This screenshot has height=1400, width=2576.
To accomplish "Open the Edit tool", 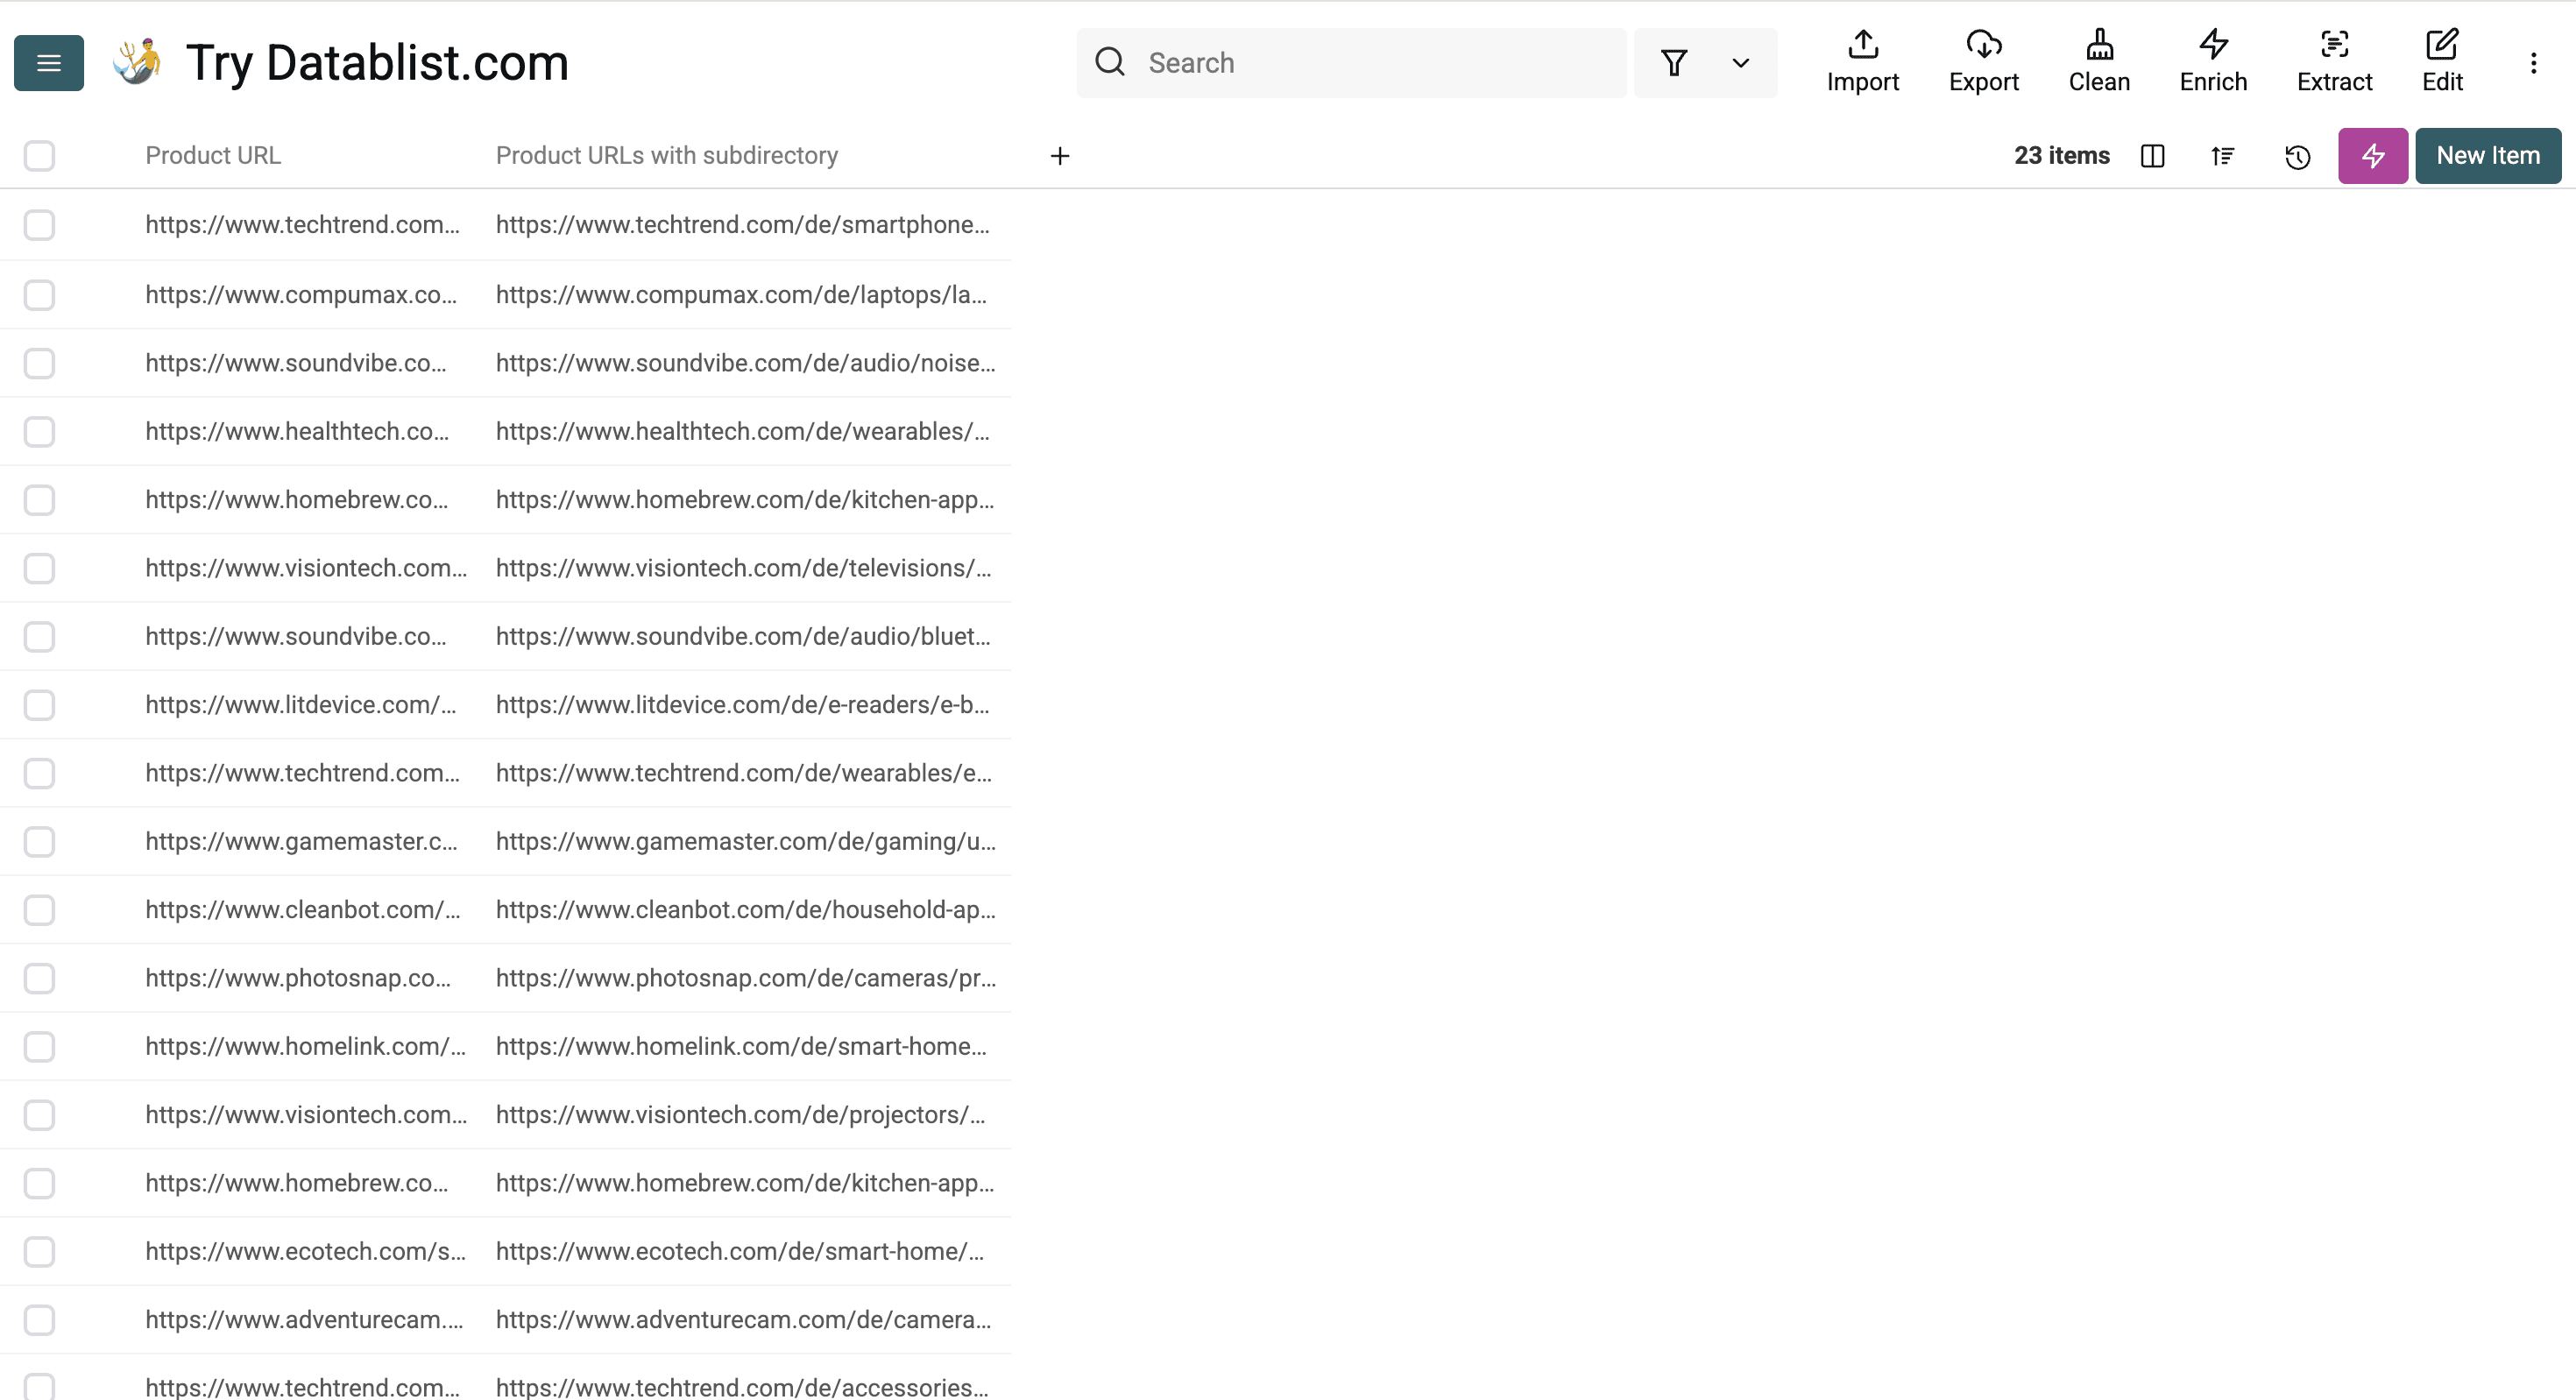I will click(2442, 62).
